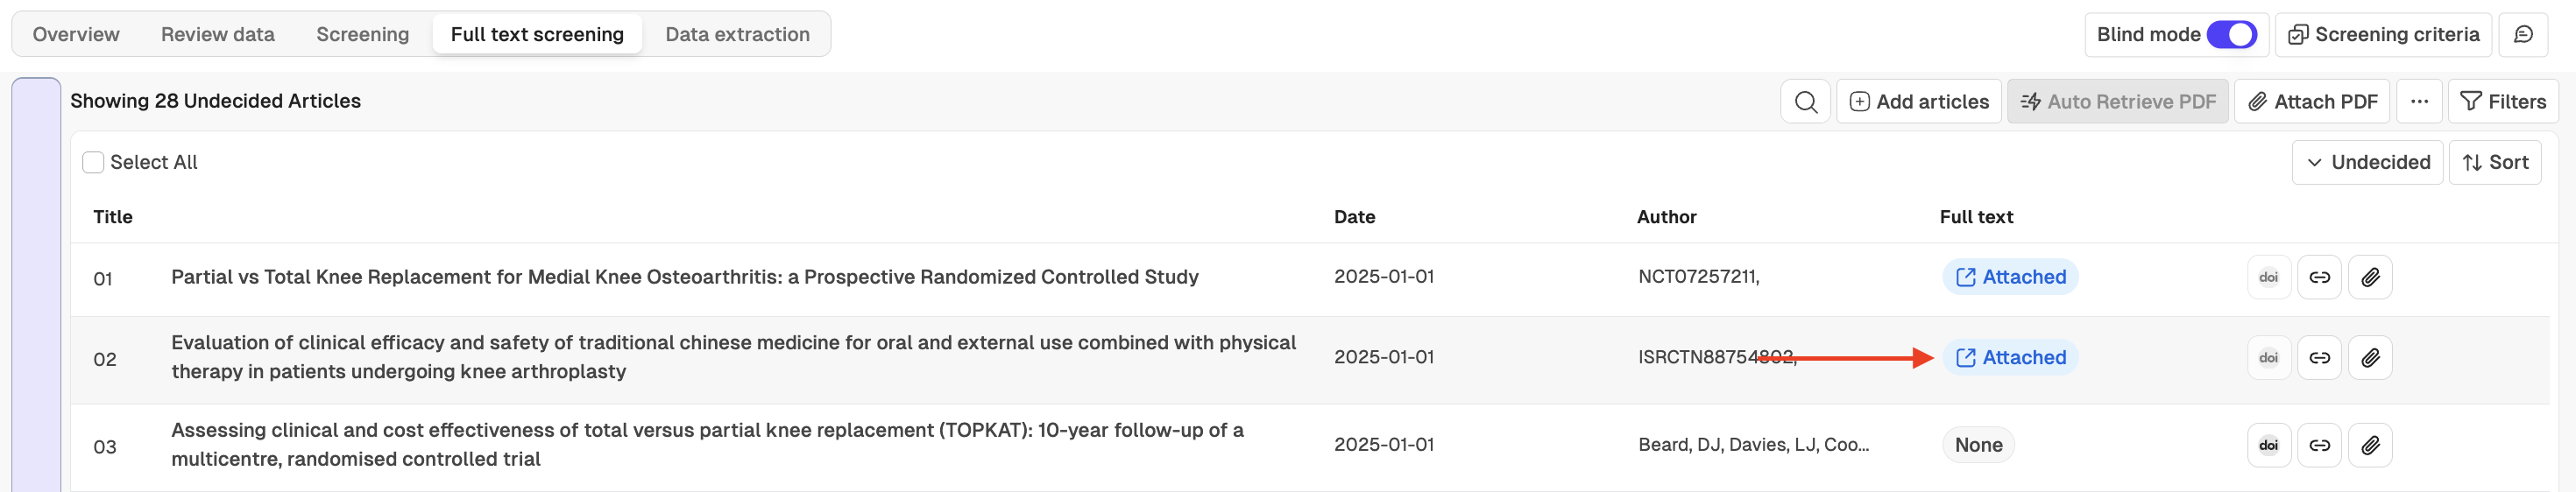Click the paperclip icon for article 03
This screenshot has height=492, width=2576.
[2370, 446]
